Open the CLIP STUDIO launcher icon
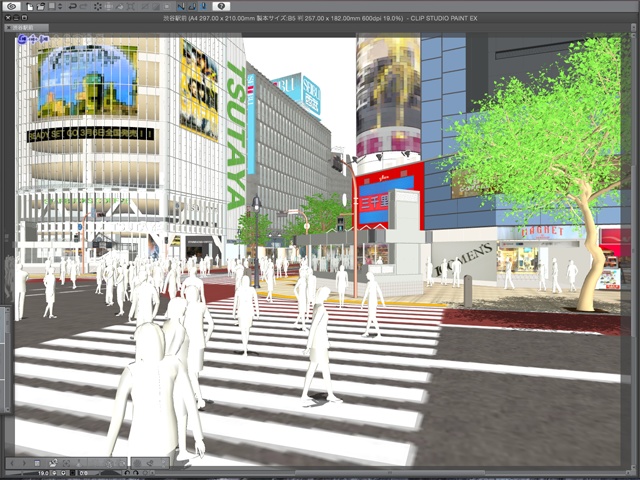640x480 pixels. click(11, 6)
